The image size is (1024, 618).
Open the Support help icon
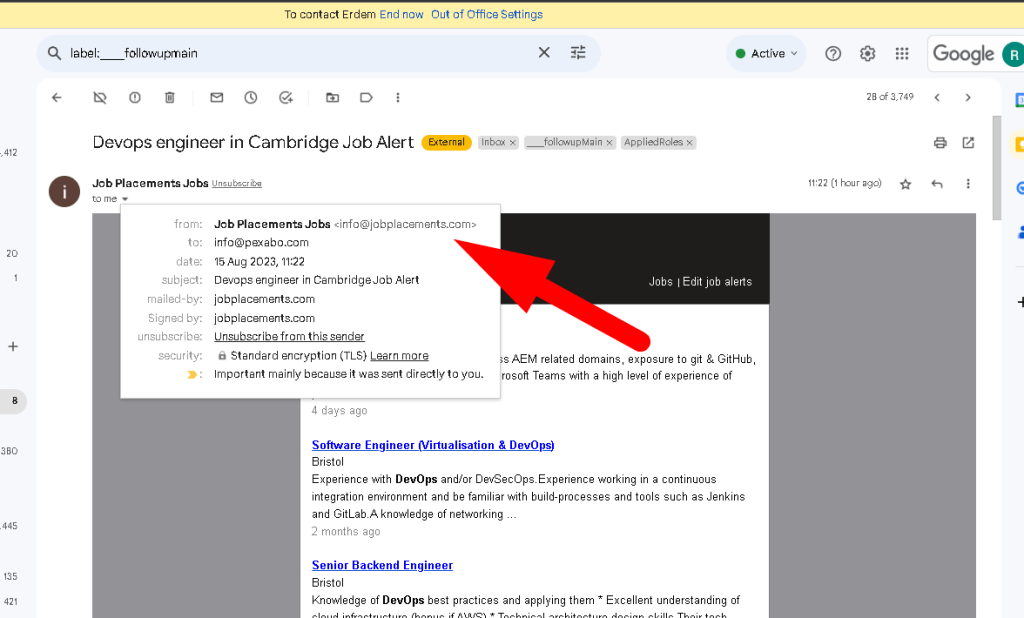(x=833, y=54)
